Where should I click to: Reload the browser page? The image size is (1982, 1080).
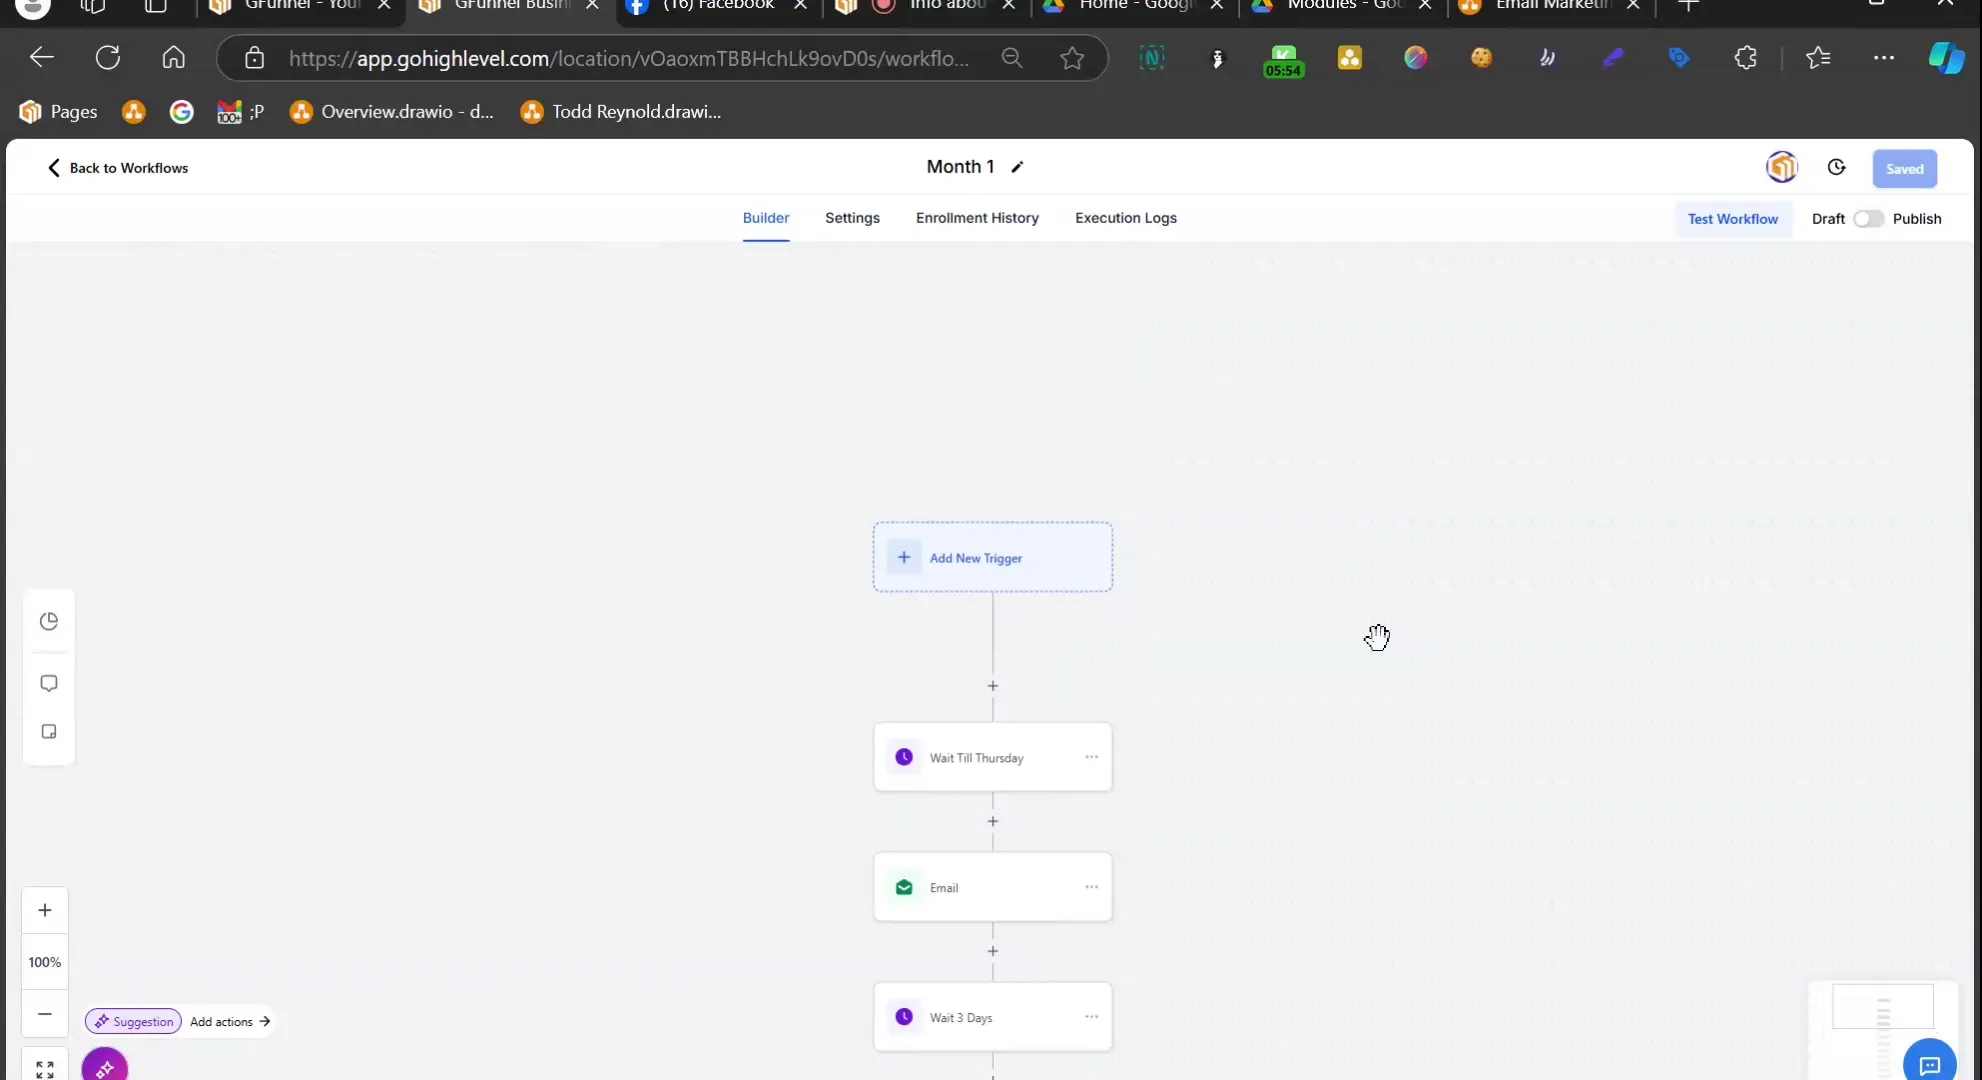coord(107,58)
